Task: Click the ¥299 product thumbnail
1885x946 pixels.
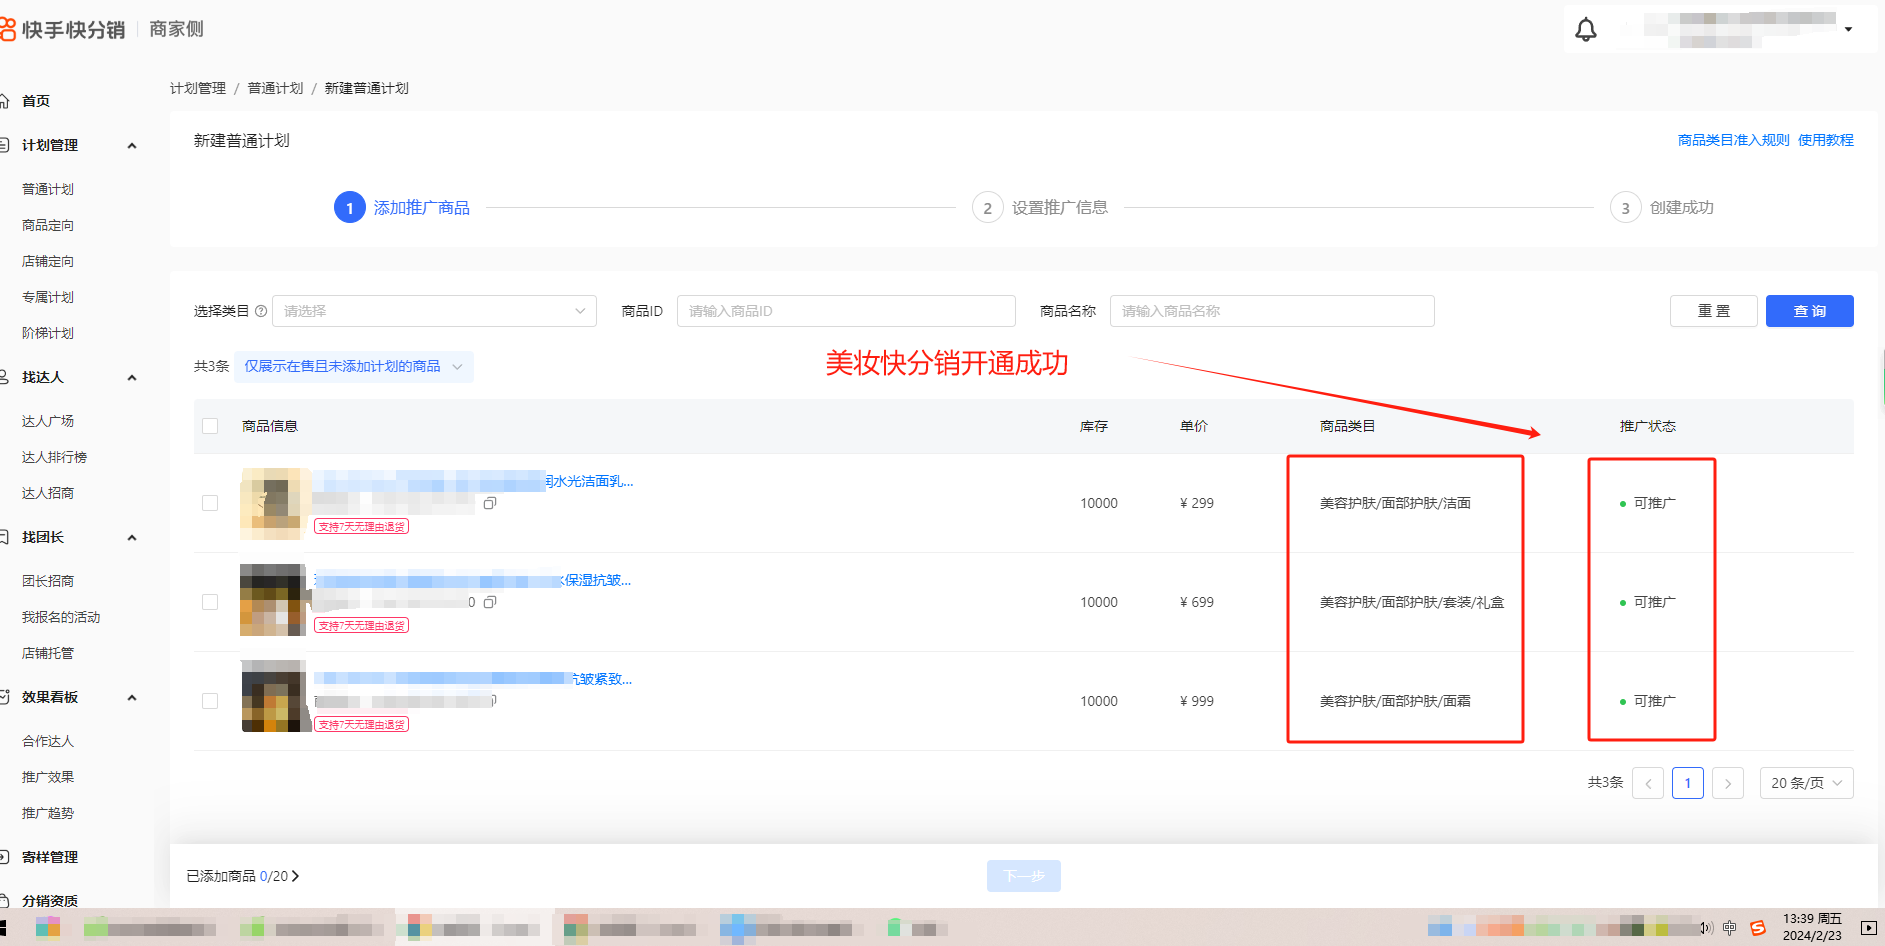Action: tap(275, 503)
